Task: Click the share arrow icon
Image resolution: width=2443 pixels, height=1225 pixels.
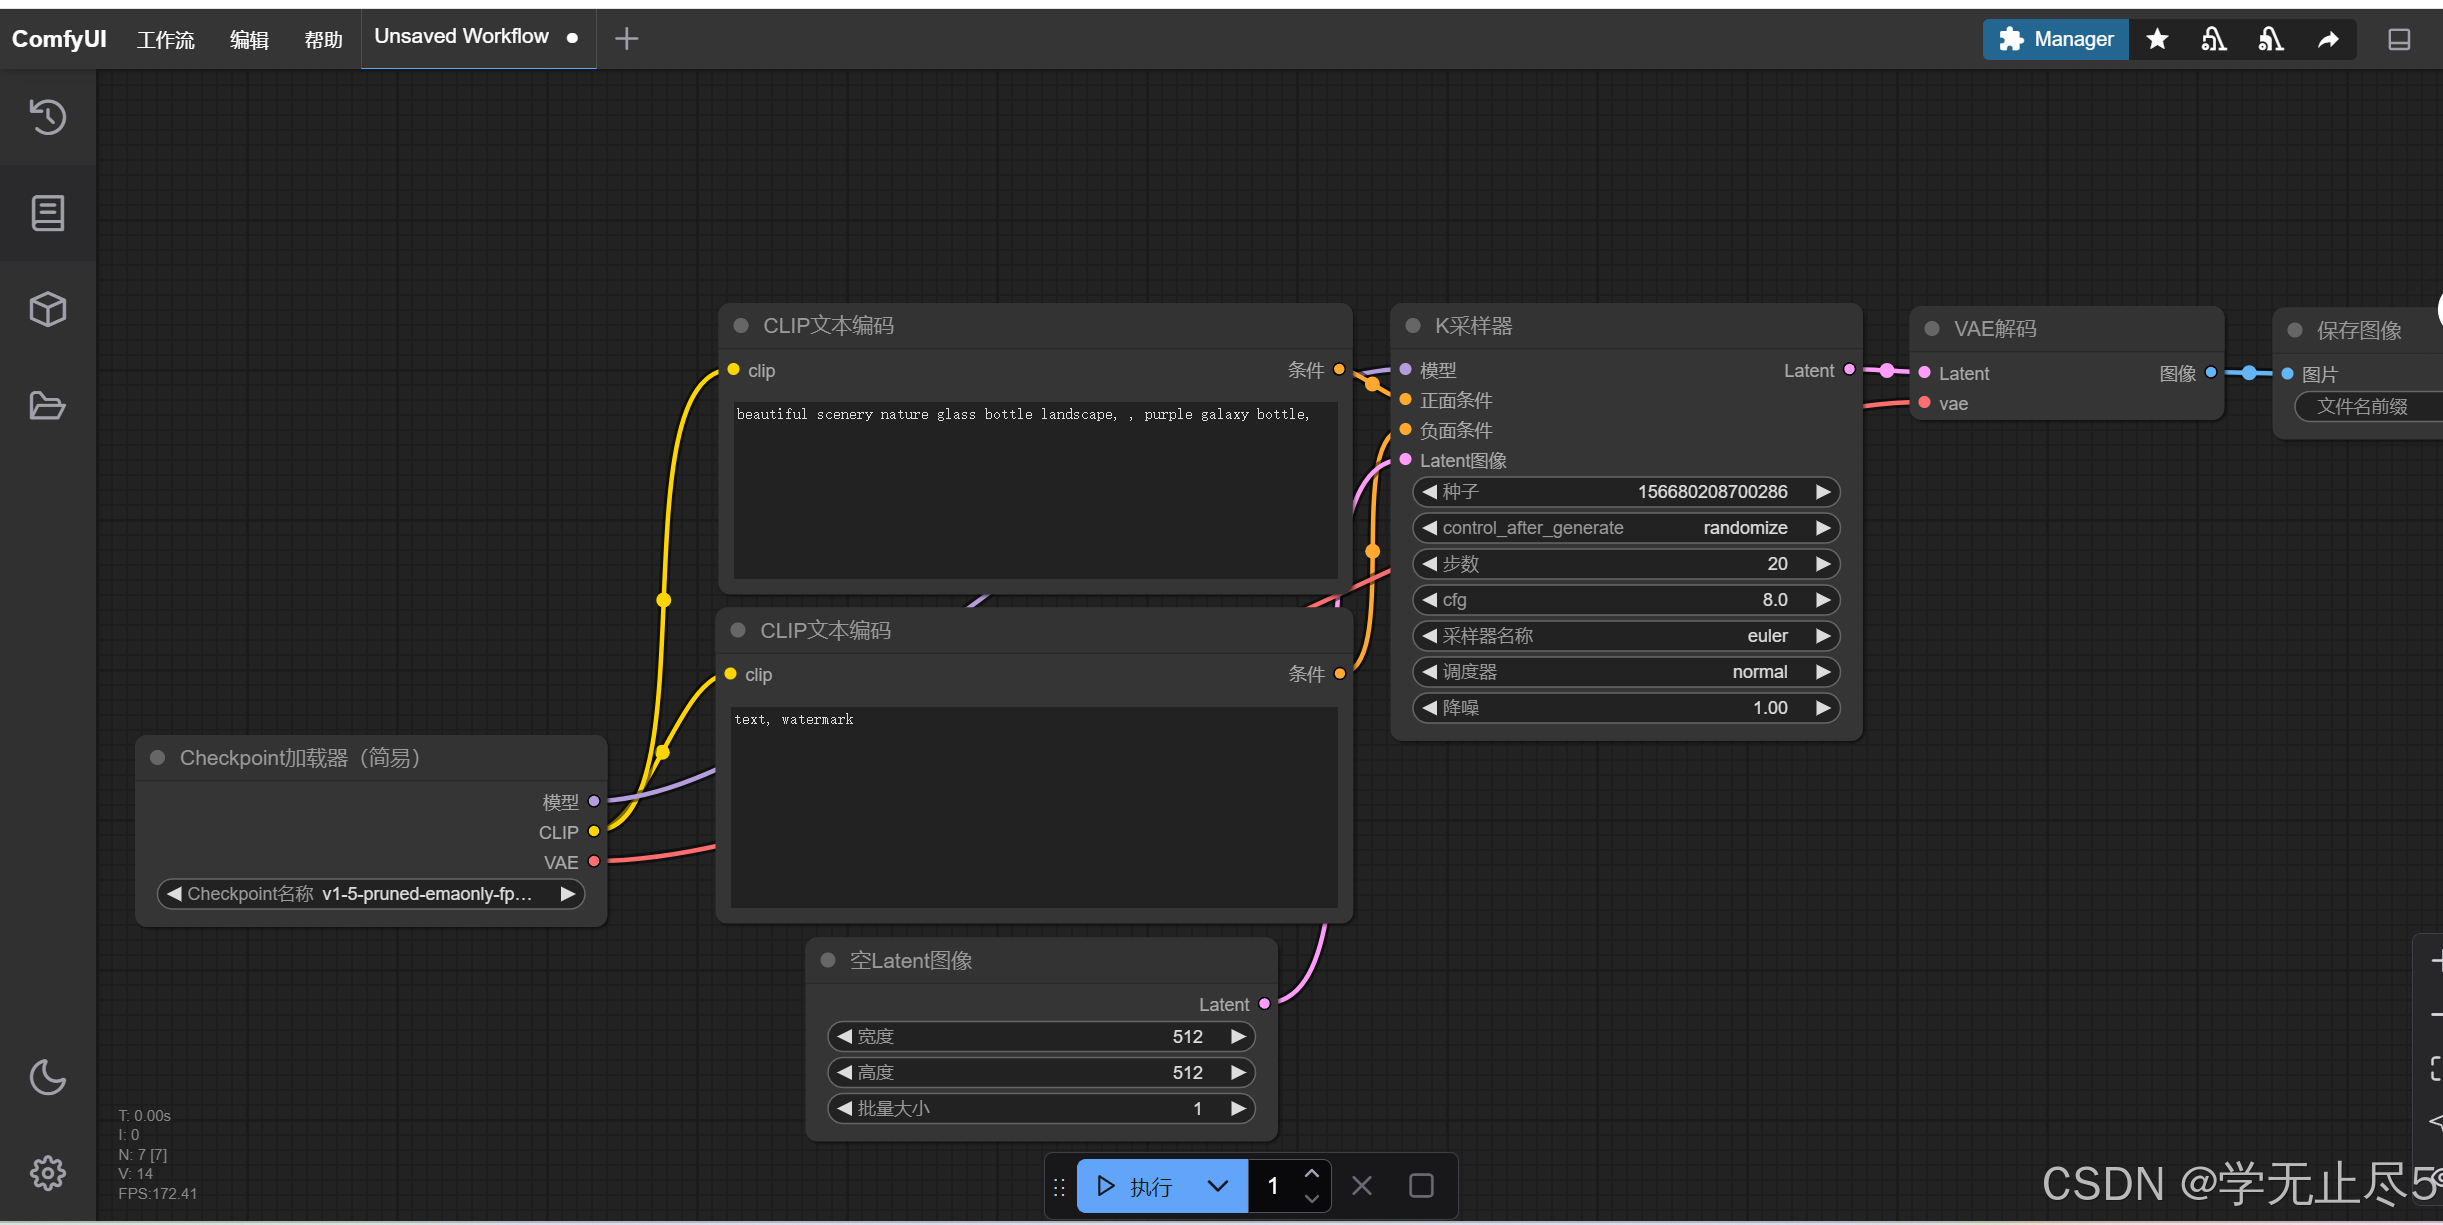Action: (x=2328, y=39)
